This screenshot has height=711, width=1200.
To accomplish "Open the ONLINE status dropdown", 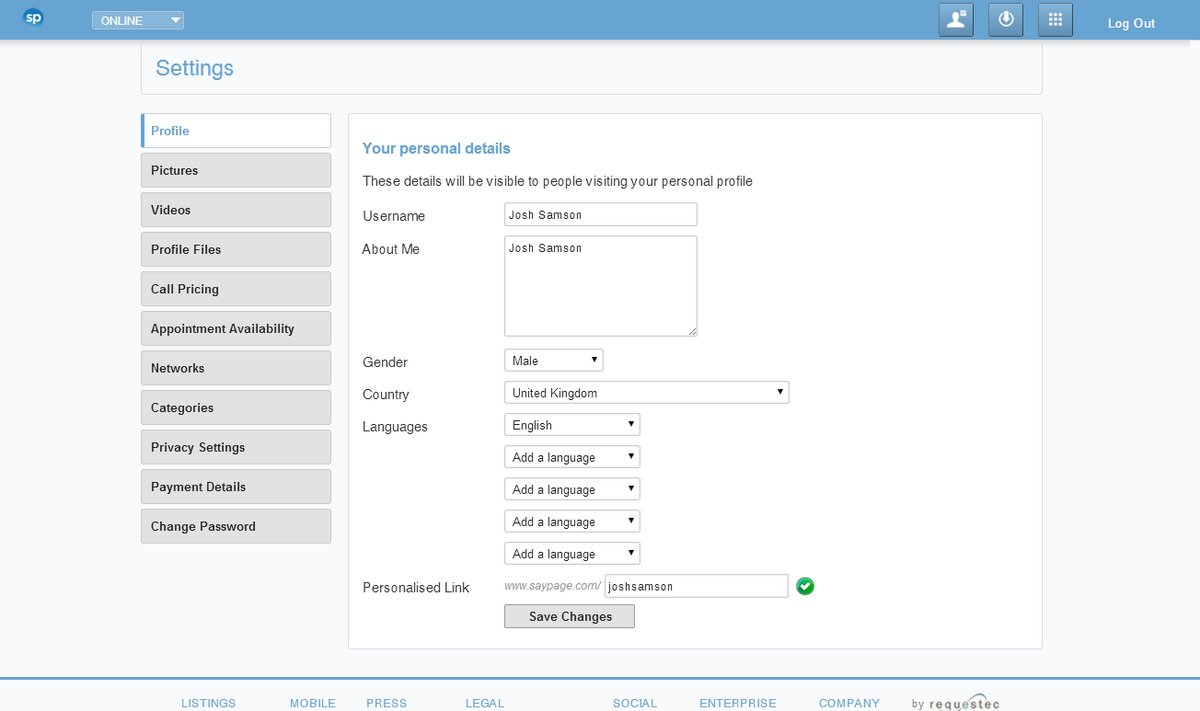I will pos(138,20).
